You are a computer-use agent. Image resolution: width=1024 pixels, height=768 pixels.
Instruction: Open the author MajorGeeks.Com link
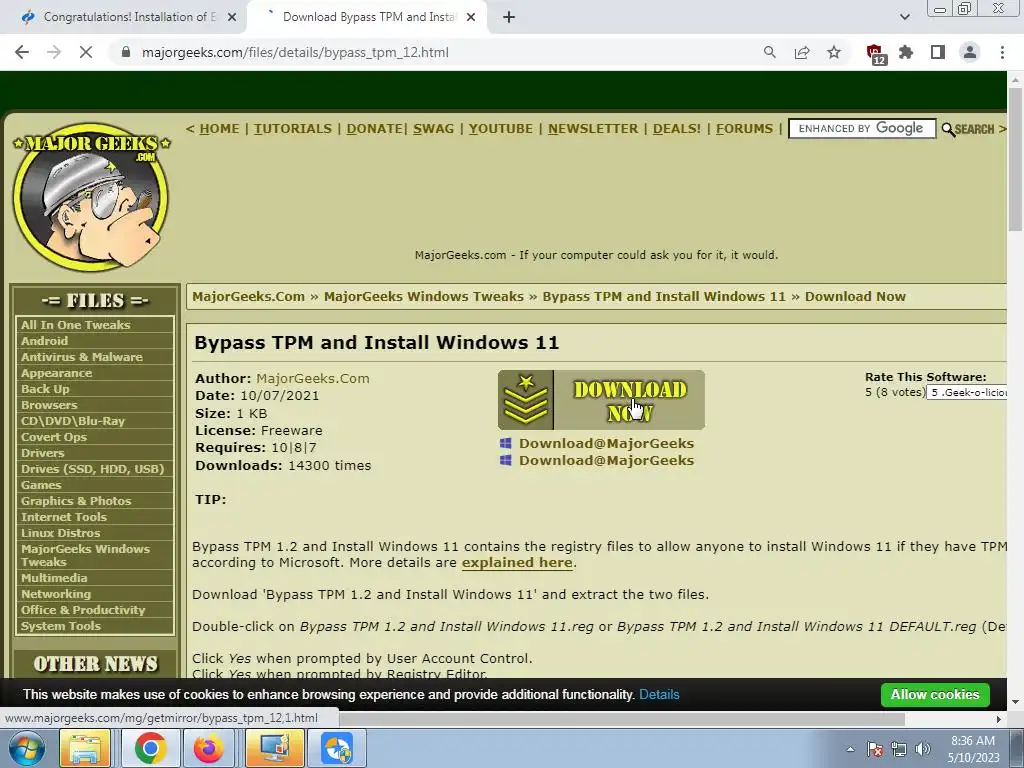pyautogui.click(x=313, y=378)
